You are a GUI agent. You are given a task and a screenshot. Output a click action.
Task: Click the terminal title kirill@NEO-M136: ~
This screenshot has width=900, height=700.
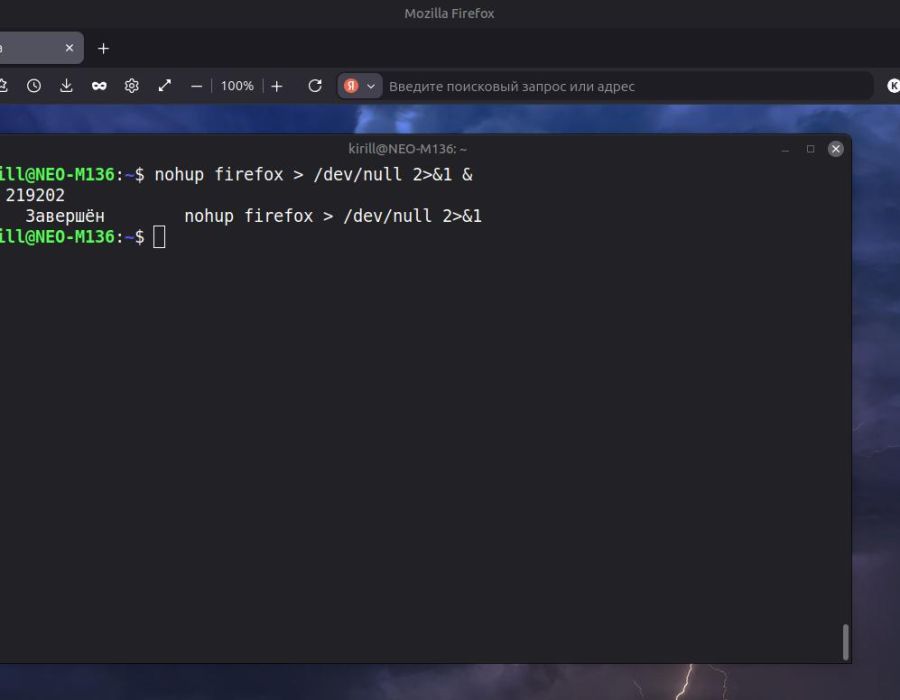click(x=408, y=149)
